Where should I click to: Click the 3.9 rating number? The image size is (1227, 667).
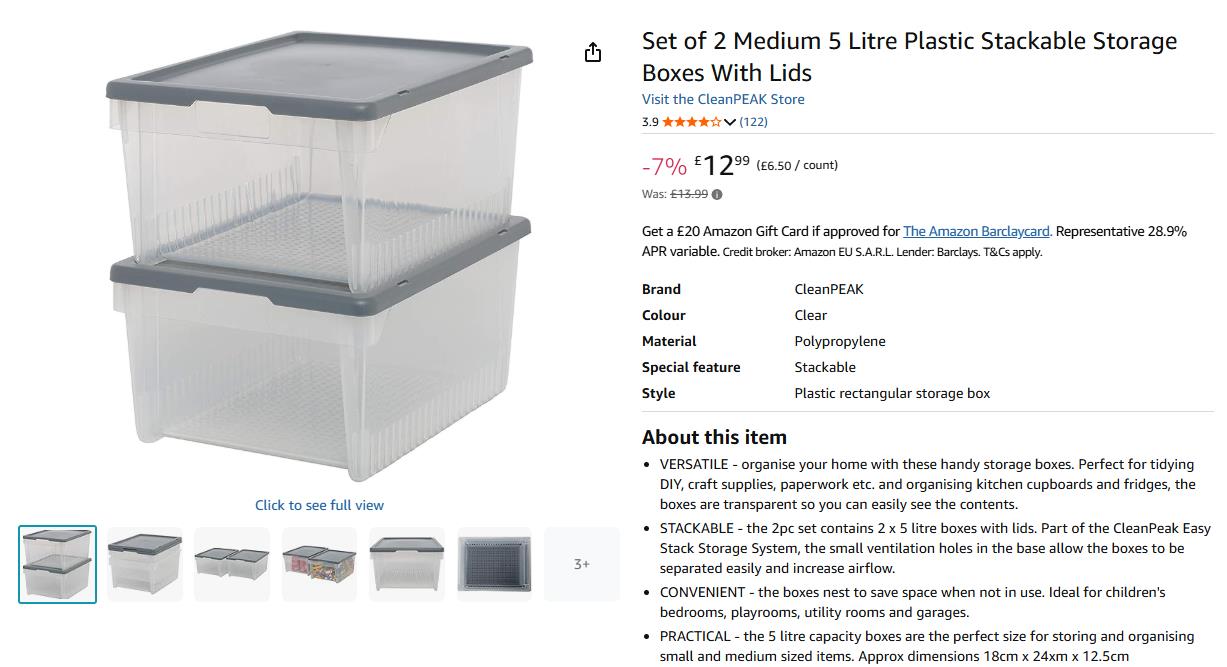650,122
